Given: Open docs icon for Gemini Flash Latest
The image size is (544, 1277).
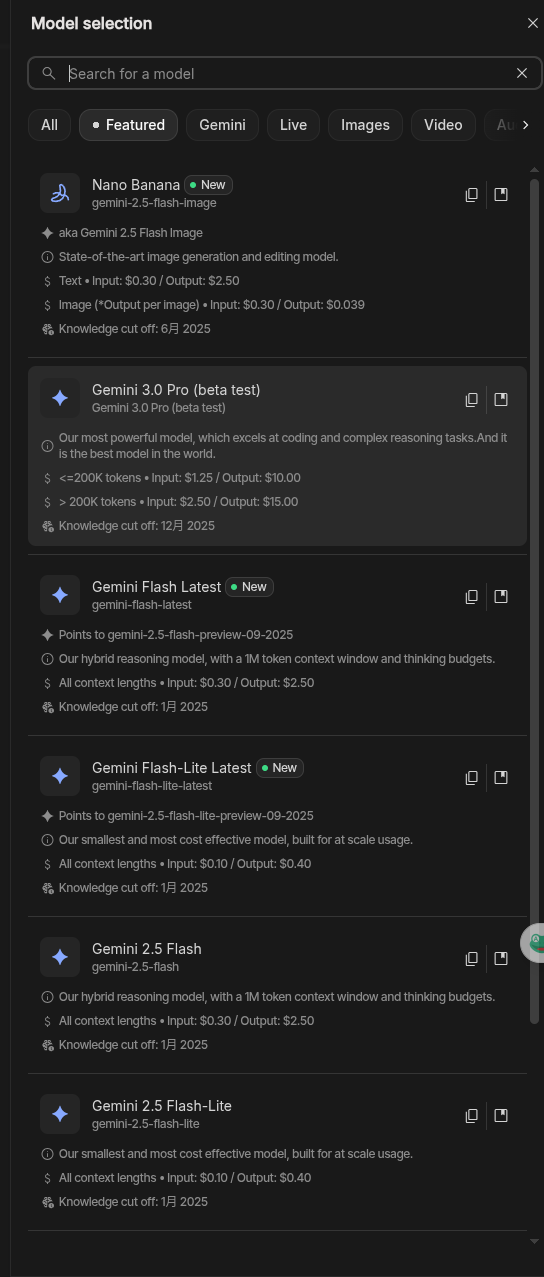Looking at the screenshot, I should point(501,596).
